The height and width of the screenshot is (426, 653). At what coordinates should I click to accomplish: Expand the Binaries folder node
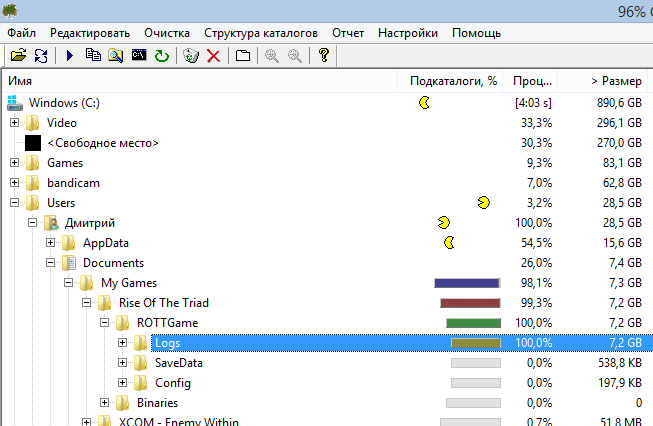point(104,402)
